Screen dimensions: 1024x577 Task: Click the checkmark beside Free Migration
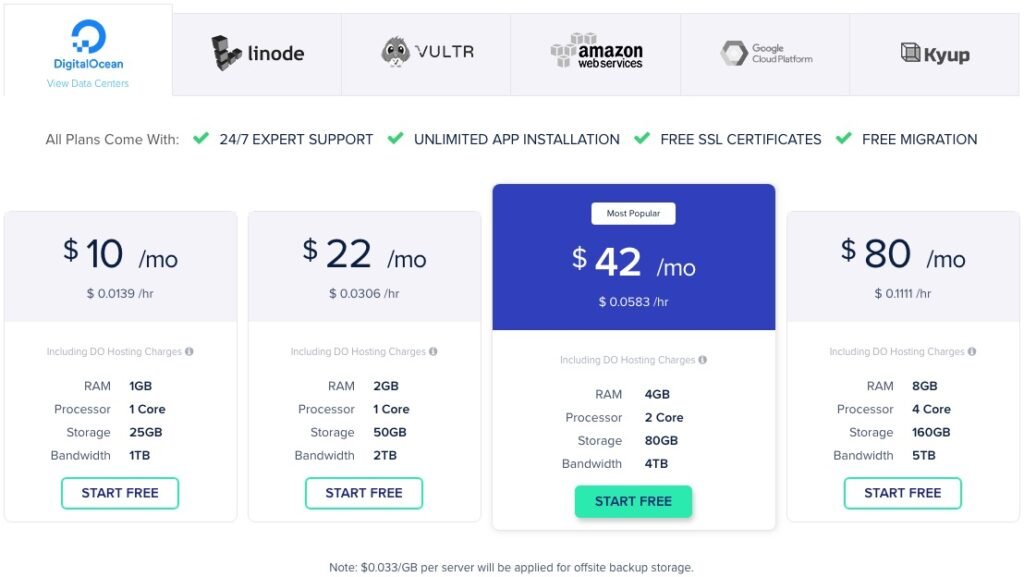click(x=845, y=139)
